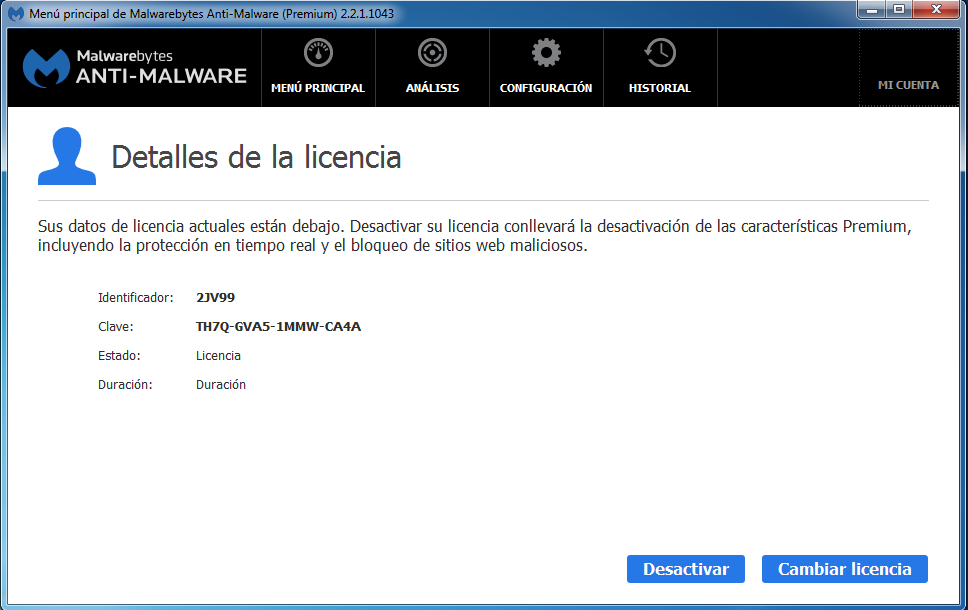The width and height of the screenshot is (968, 610).
Task: Click the blue user profile icon
Action: coord(67,156)
